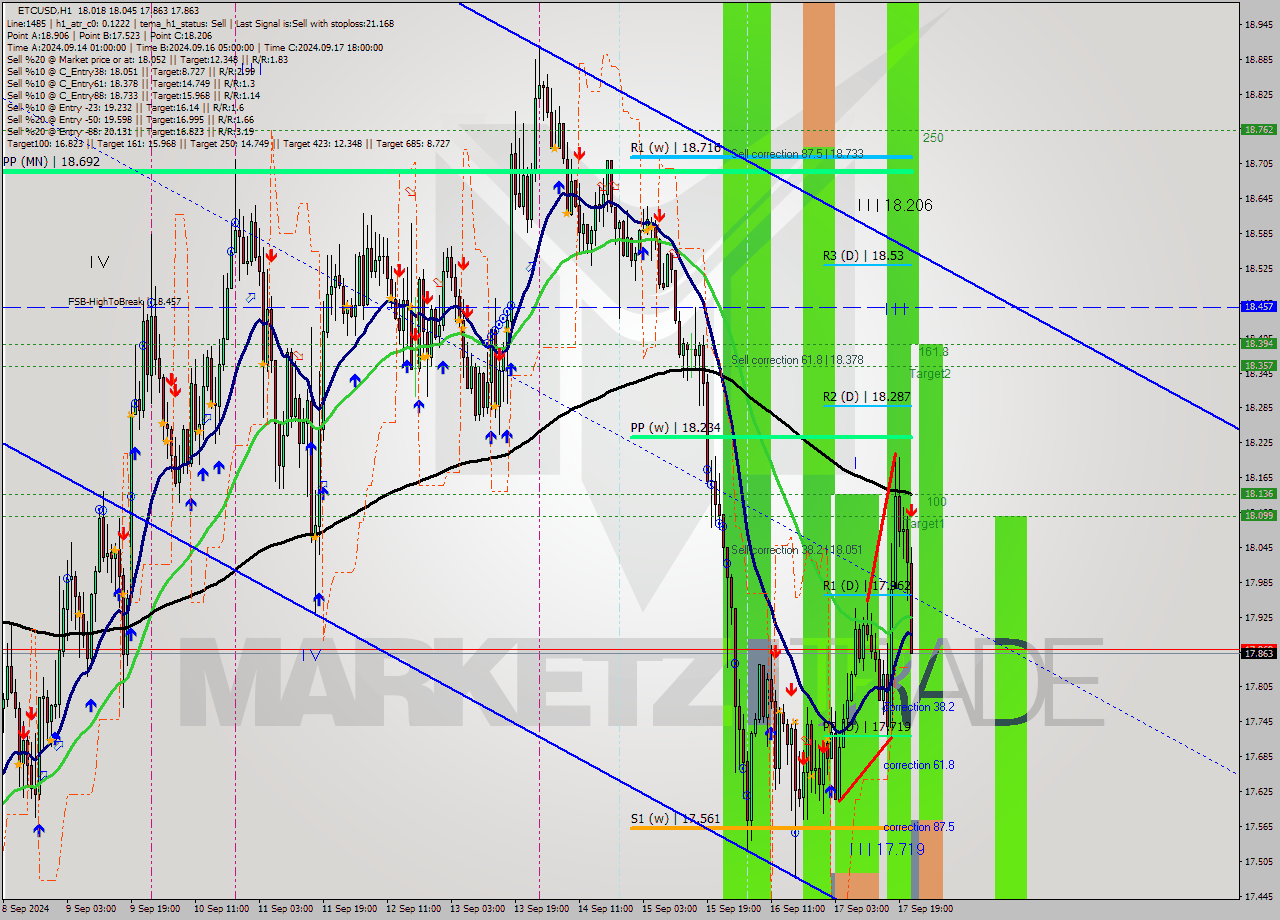The width and height of the screenshot is (1280, 920).
Task: Select the green 18.099 price axis tag
Action: pyautogui.click(x=1258, y=516)
